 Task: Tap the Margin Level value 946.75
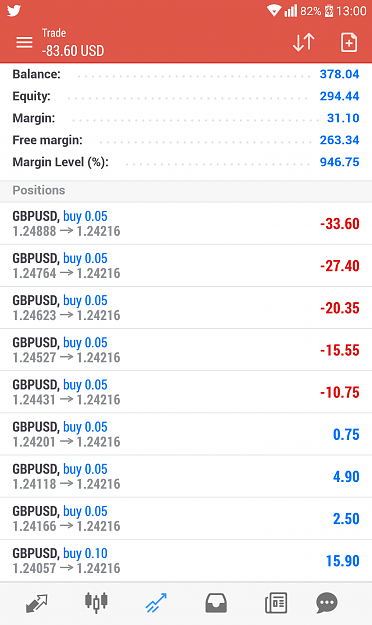coord(339,162)
